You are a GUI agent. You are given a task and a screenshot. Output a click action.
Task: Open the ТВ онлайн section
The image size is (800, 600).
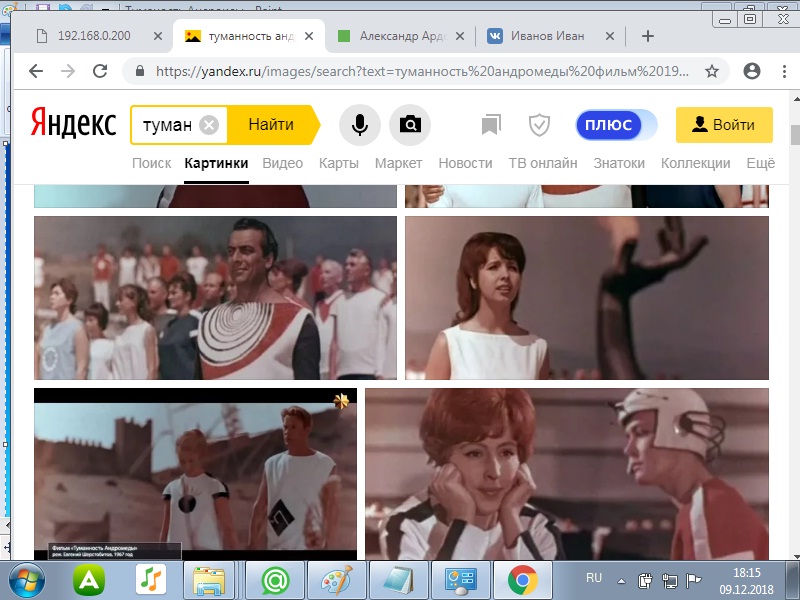click(x=543, y=163)
